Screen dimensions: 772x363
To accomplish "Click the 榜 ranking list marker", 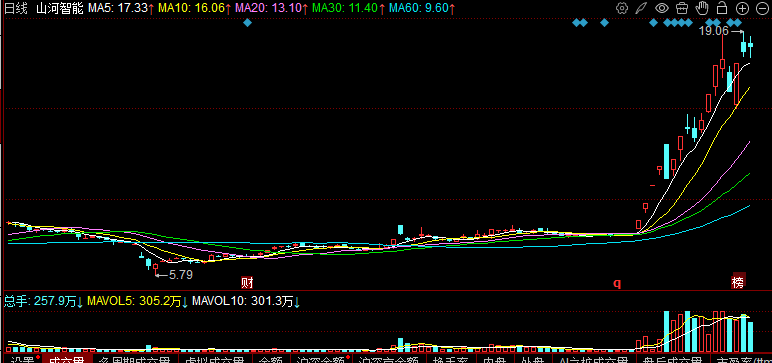I will click(x=738, y=280).
